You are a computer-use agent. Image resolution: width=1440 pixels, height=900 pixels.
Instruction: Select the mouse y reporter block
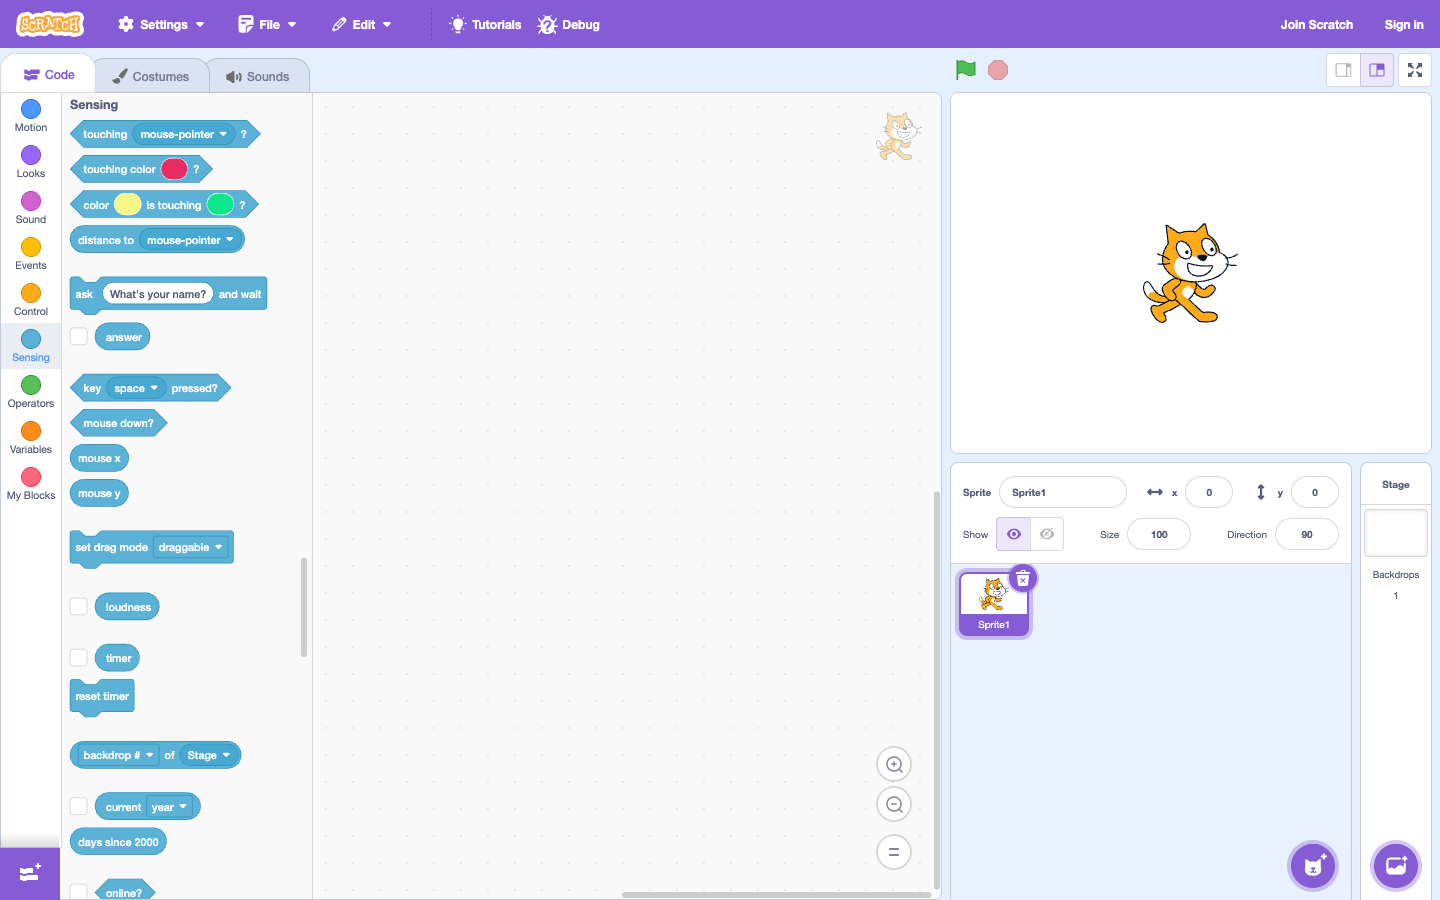[x=99, y=493]
